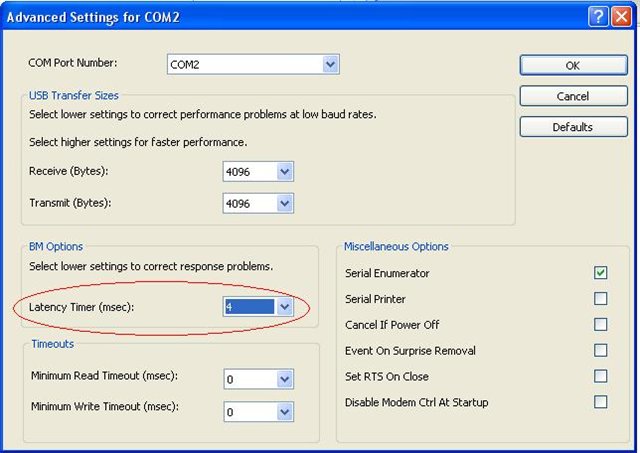The width and height of the screenshot is (640, 453).
Task: Enable Cancel If Power Off checkbox
Action: click(600, 324)
